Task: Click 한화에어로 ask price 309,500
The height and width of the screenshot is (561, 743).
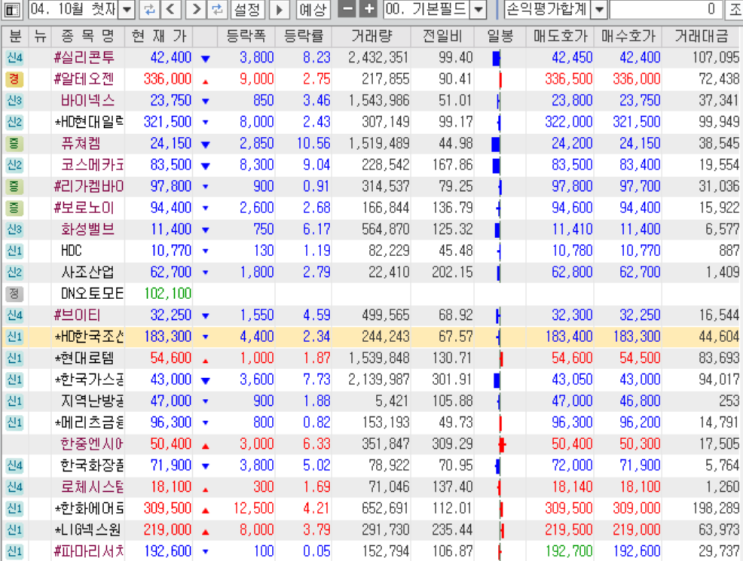Action: [x=569, y=508]
